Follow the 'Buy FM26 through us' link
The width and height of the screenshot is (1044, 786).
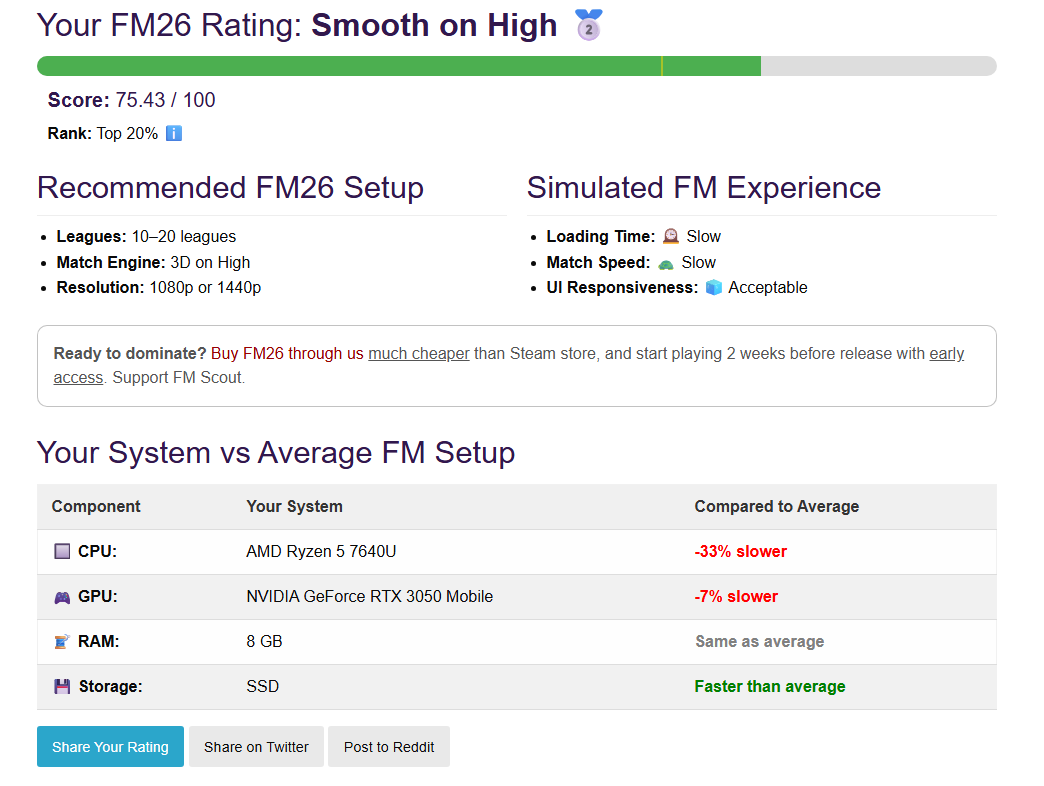[287, 353]
